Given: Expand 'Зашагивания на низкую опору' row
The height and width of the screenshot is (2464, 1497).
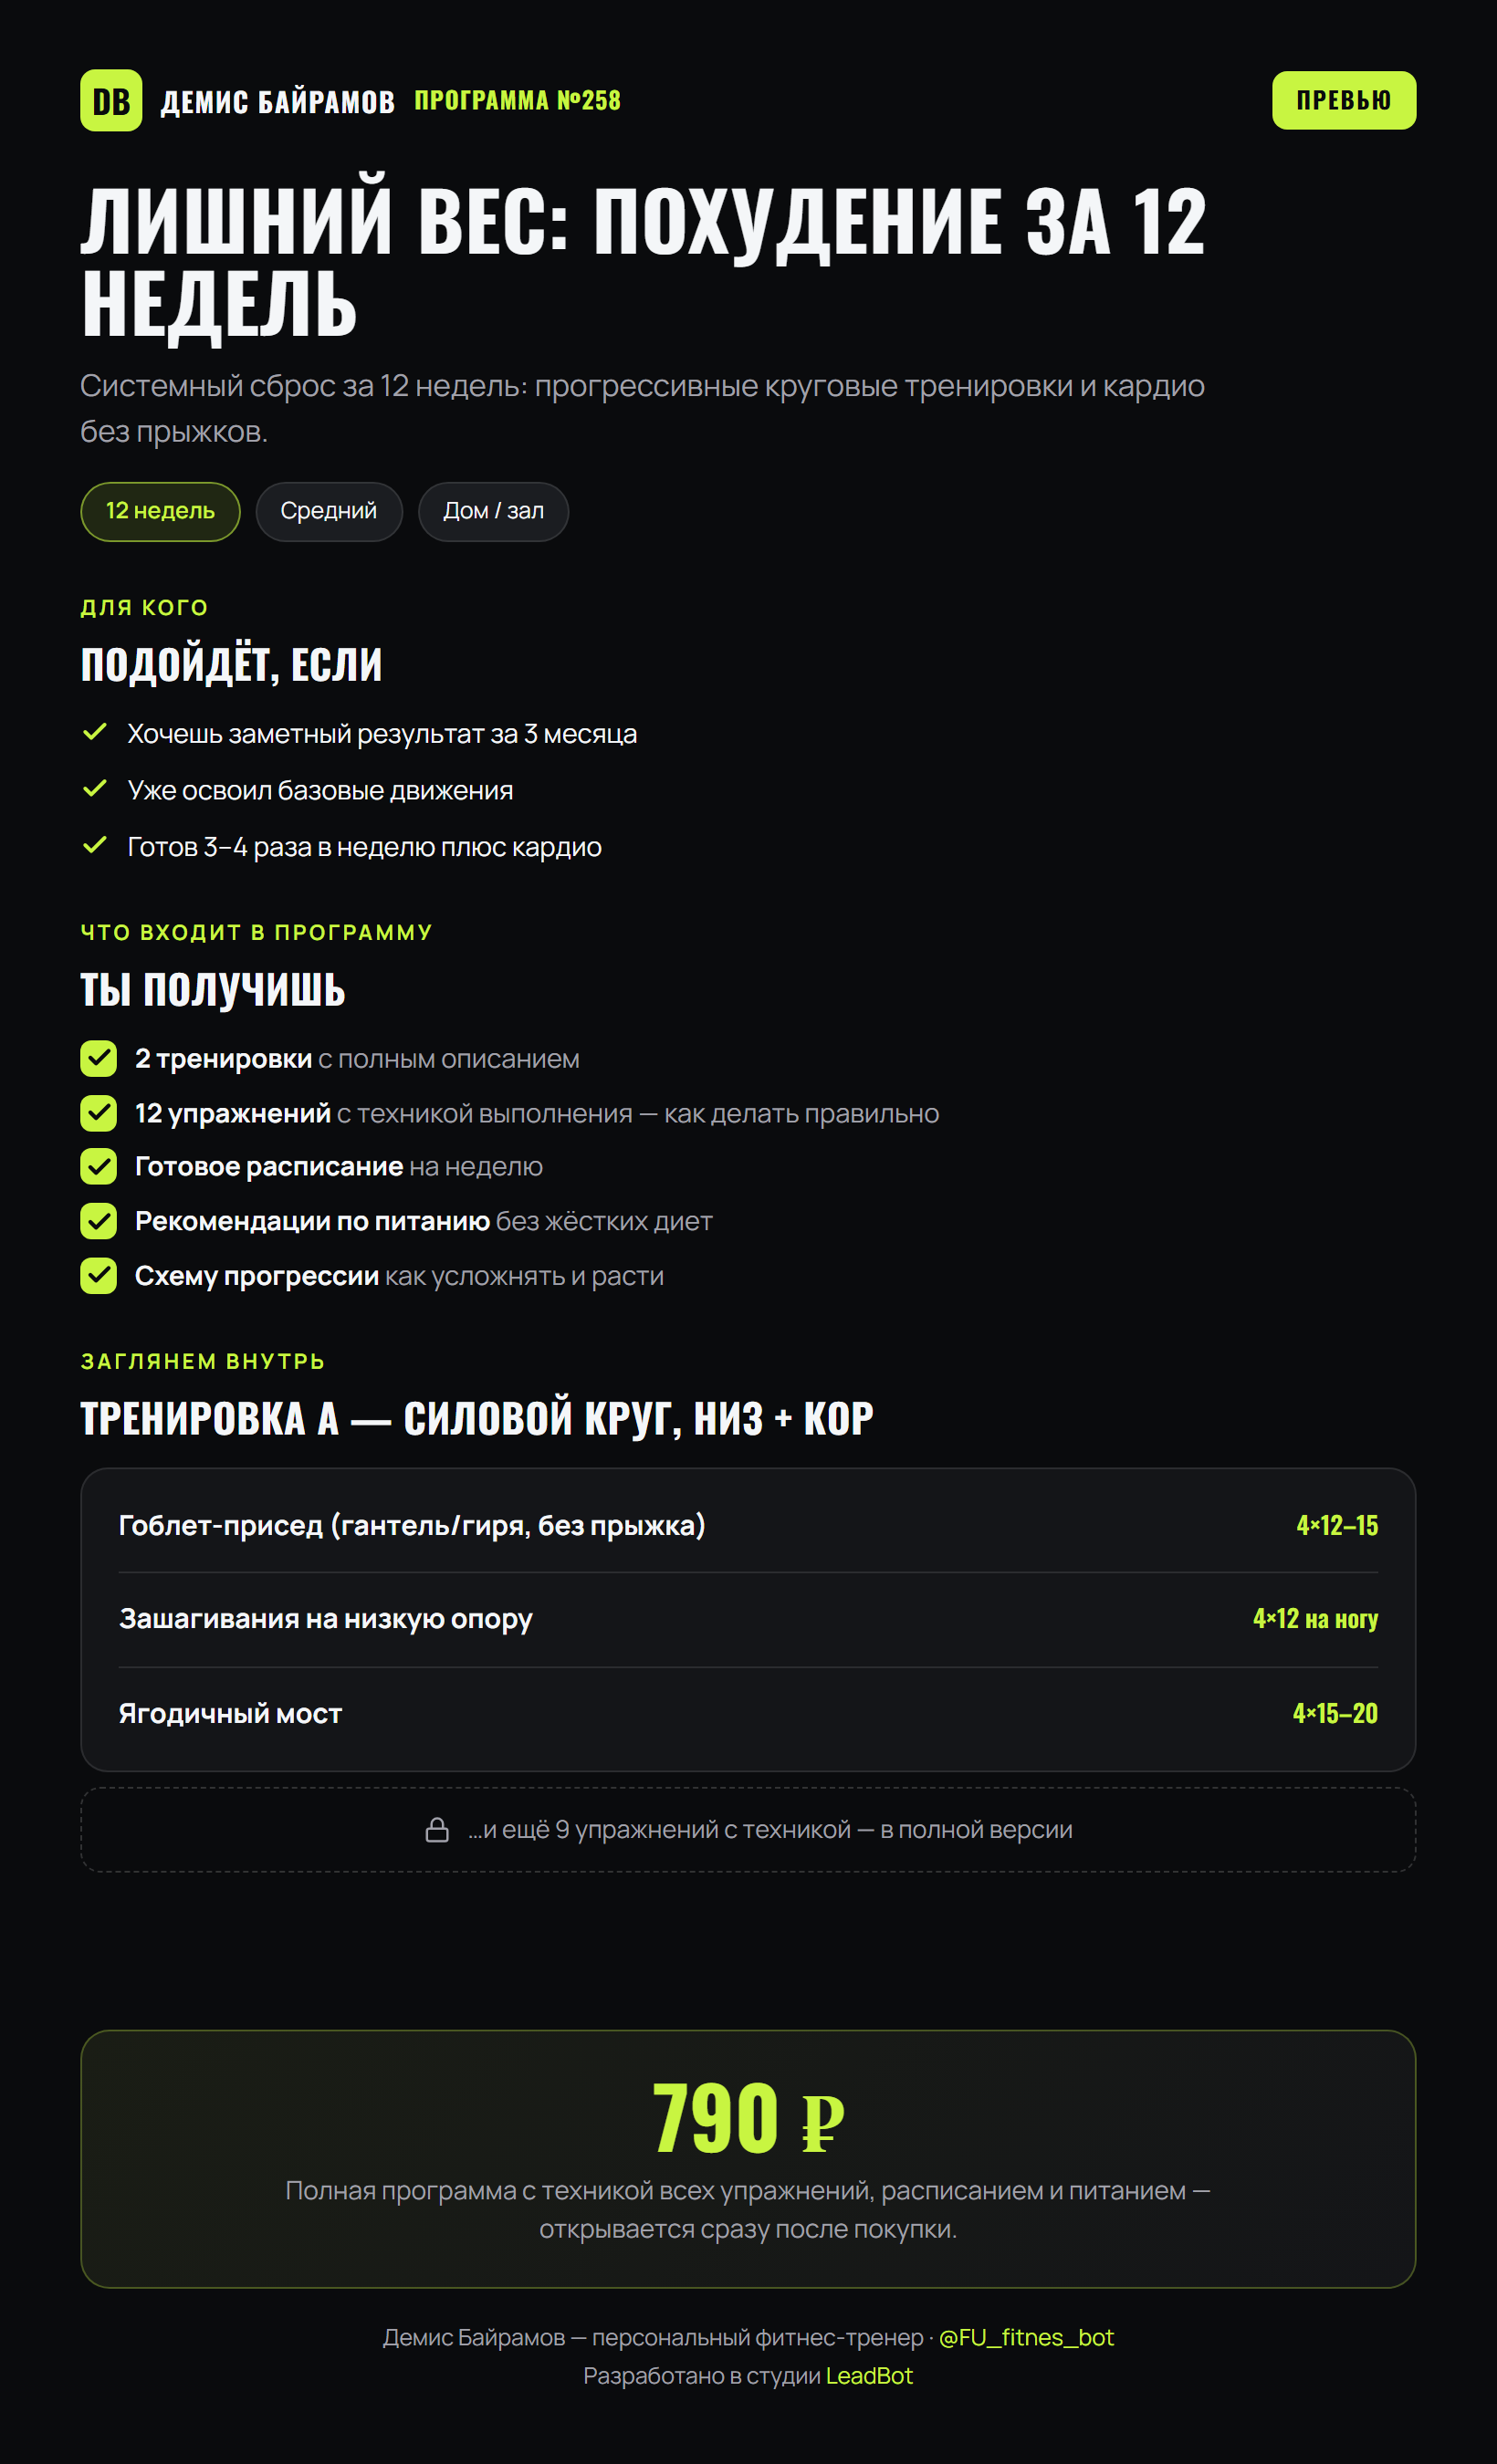Looking at the screenshot, I should [x=748, y=1619].
